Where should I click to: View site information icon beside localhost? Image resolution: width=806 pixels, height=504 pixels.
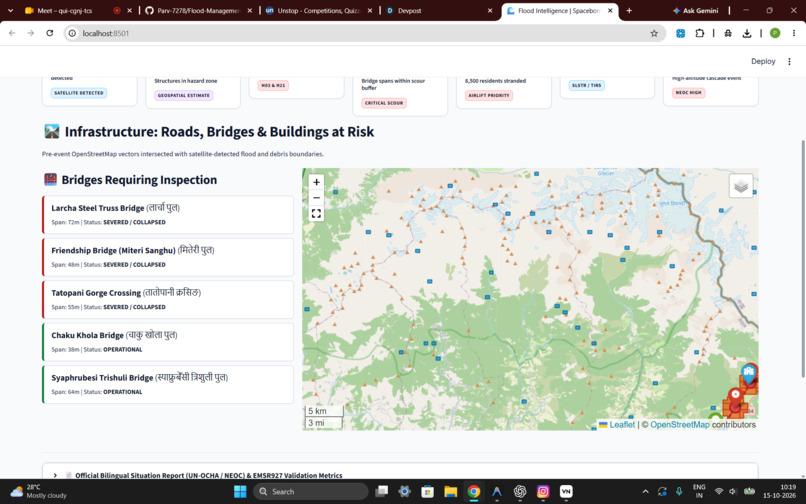(x=72, y=33)
